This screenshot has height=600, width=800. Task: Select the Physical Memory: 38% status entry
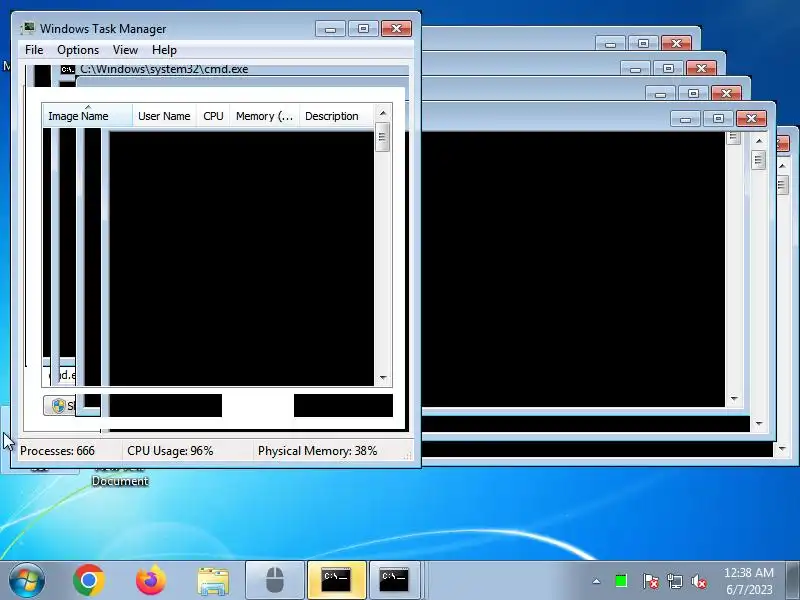tap(317, 451)
